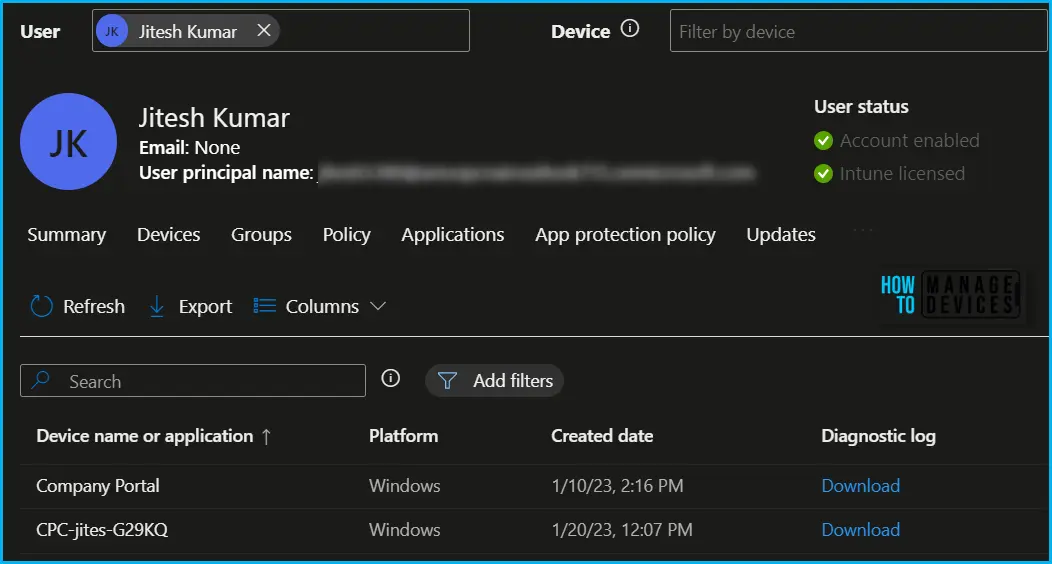The image size is (1052, 564).
Task: Click the Add filters button
Action: pyautogui.click(x=495, y=381)
